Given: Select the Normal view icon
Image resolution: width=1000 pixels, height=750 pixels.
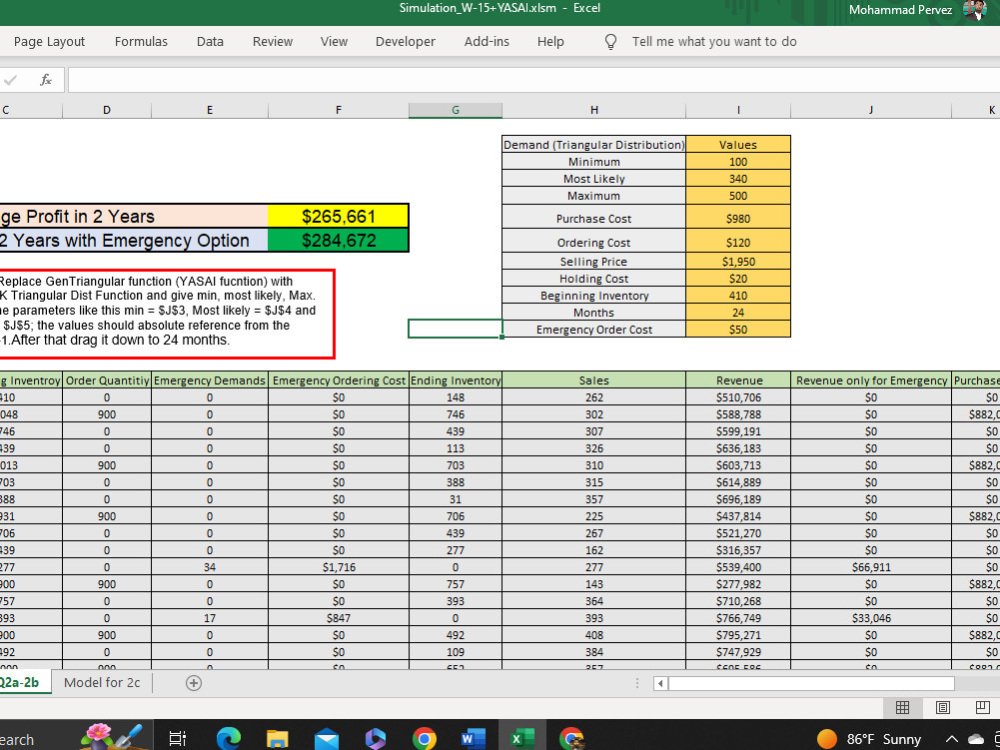Looking at the screenshot, I should [x=903, y=707].
